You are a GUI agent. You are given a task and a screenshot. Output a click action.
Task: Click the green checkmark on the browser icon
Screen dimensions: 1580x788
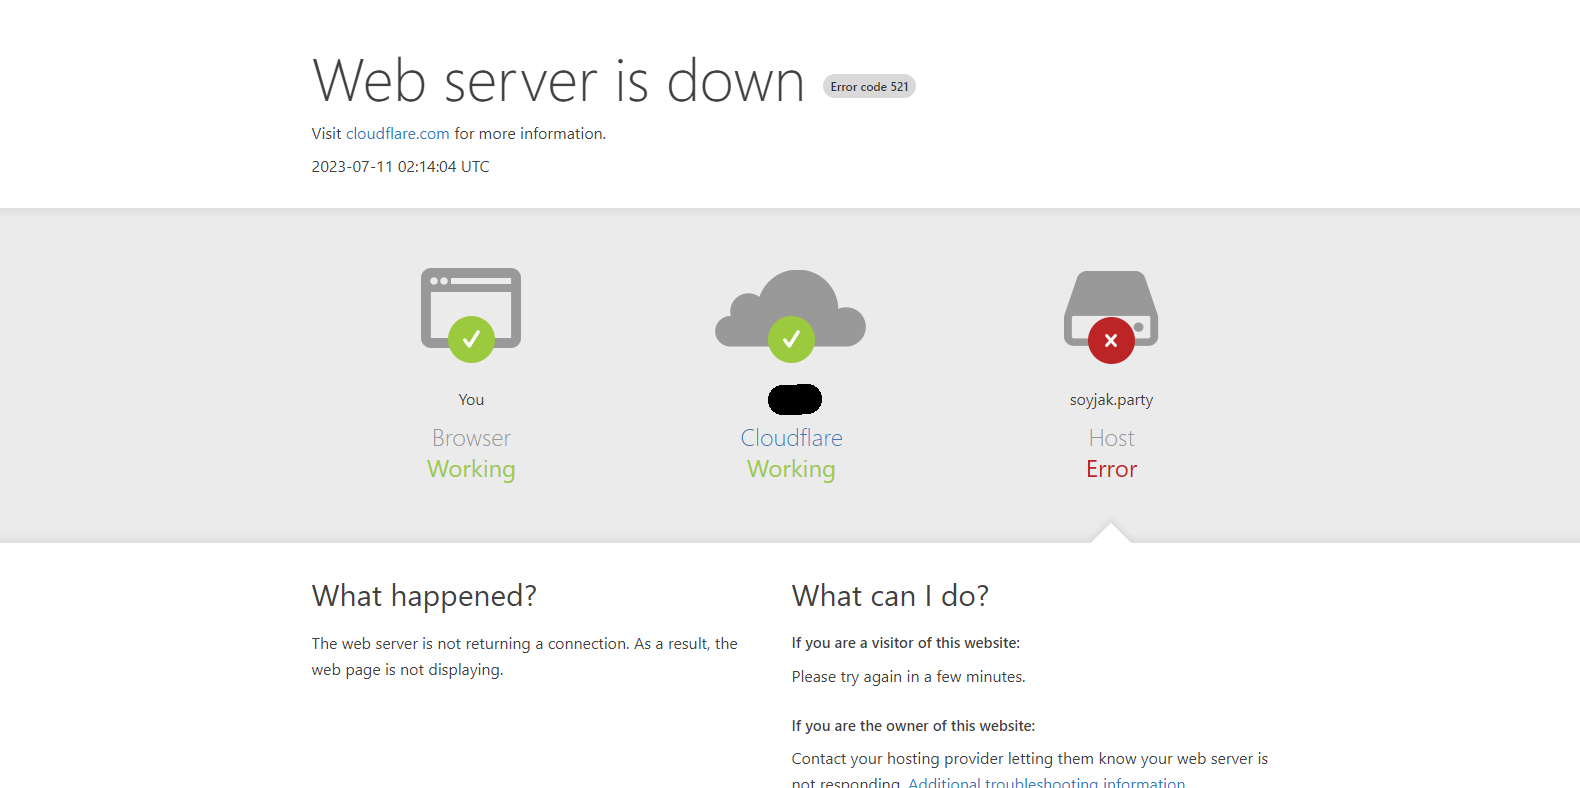pos(471,340)
